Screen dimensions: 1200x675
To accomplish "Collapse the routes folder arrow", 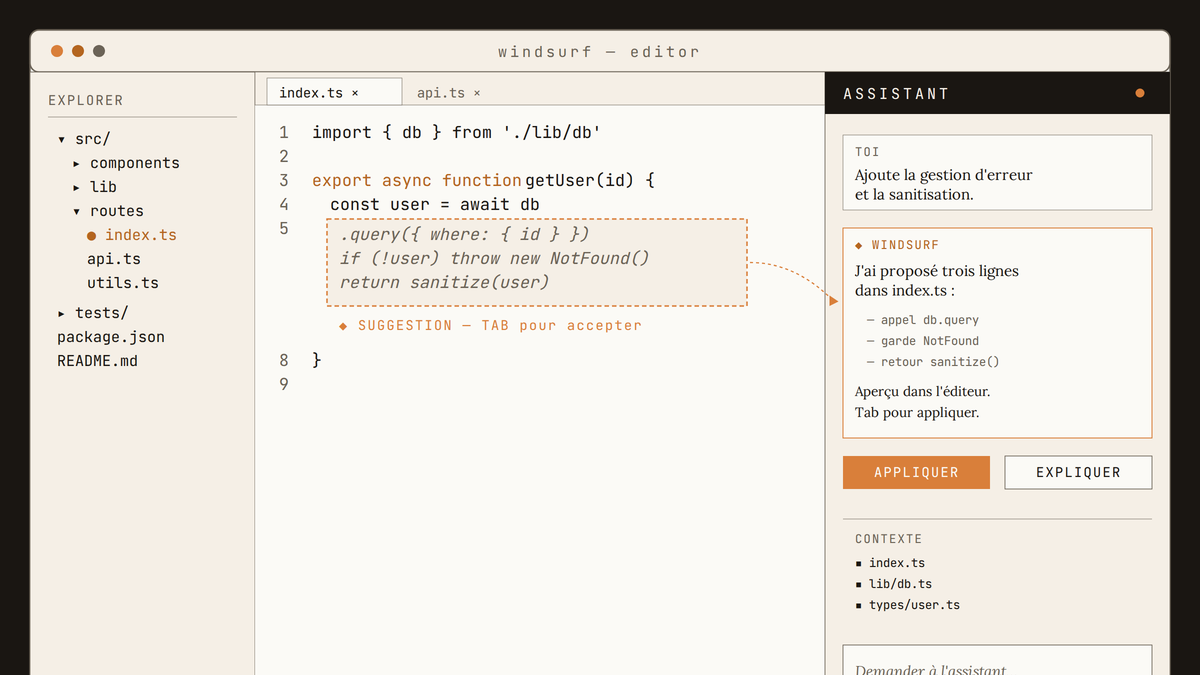I will [77, 211].
